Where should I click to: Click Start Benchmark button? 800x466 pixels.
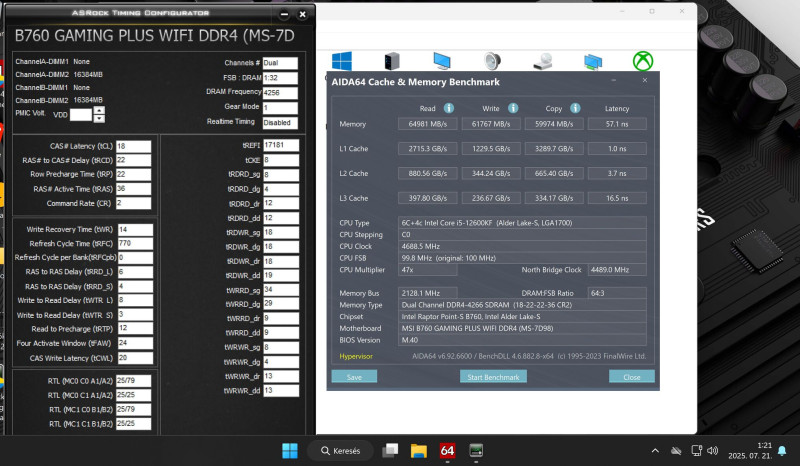click(x=493, y=377)
